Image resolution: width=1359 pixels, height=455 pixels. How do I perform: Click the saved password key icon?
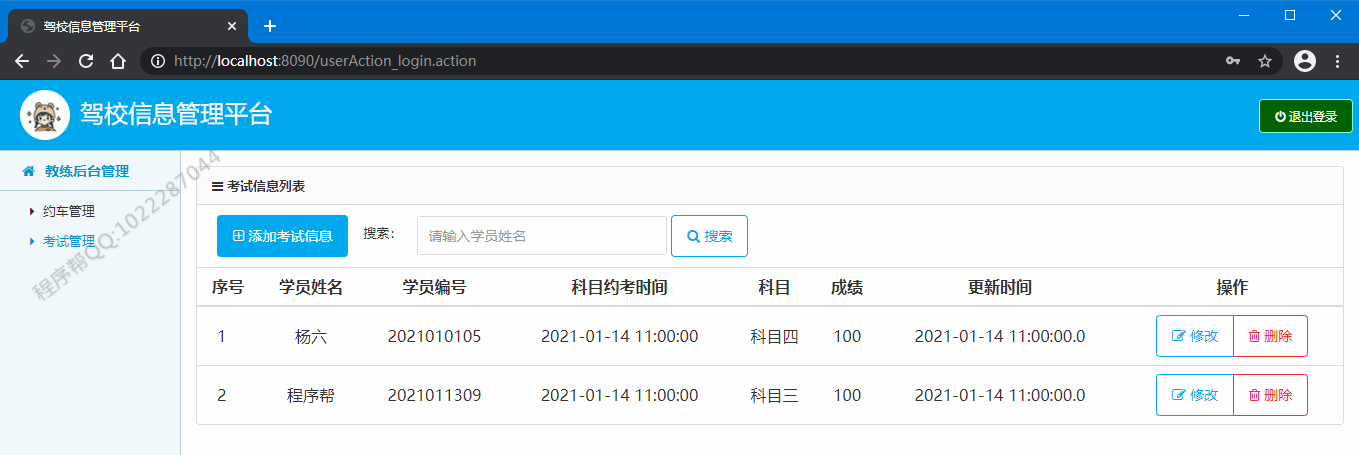(x=1233, y=61)
